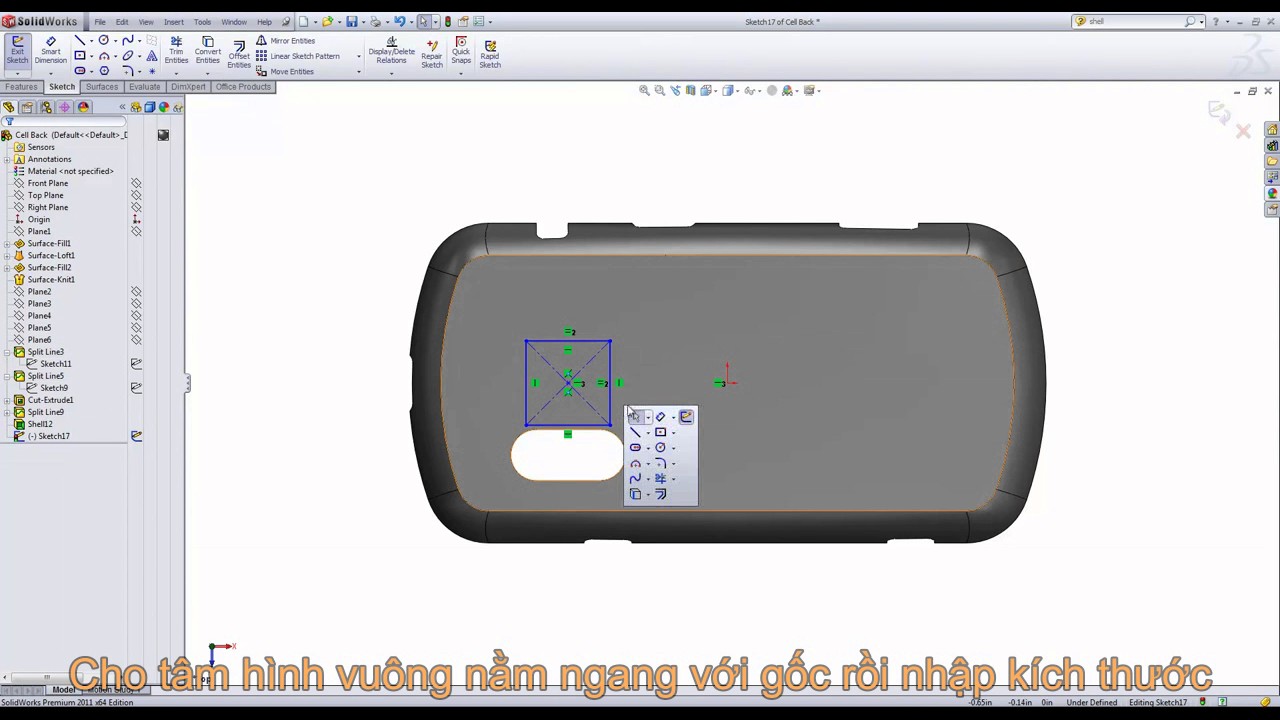
Task: Switch to the Features tab
Action: 21,87
